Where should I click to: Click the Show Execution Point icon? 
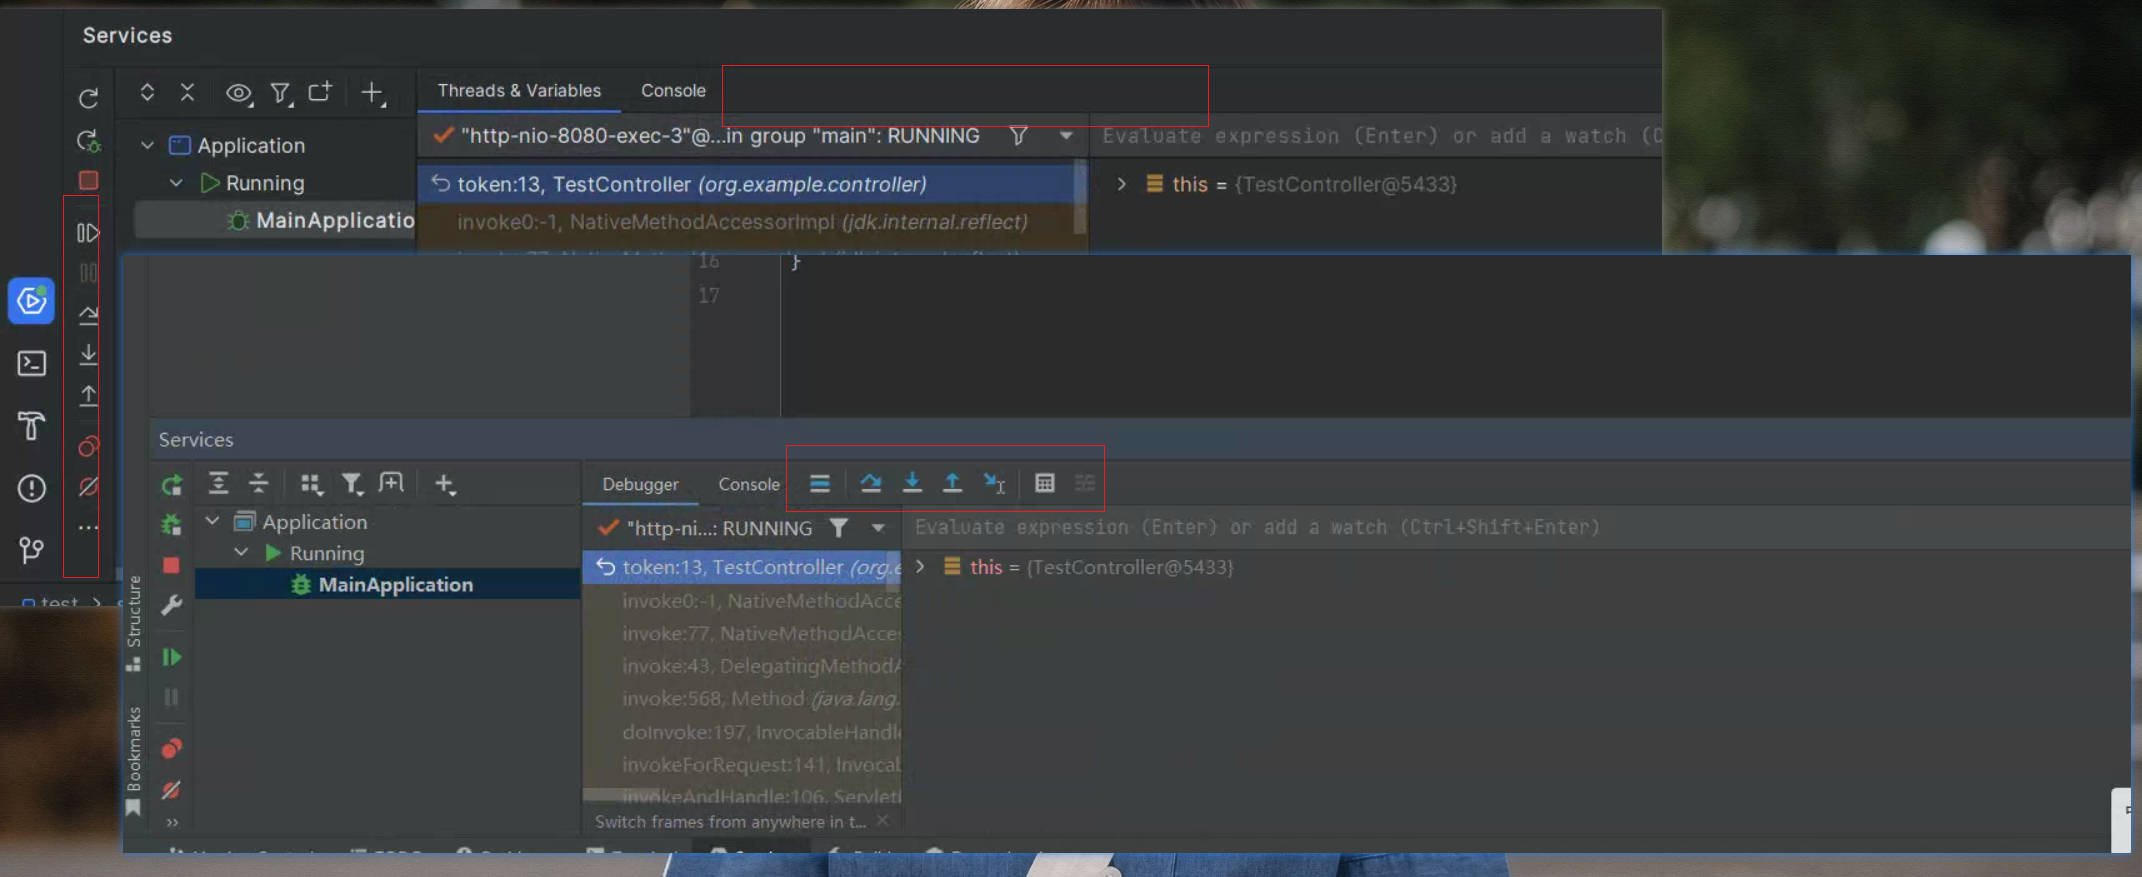[819, 484]
